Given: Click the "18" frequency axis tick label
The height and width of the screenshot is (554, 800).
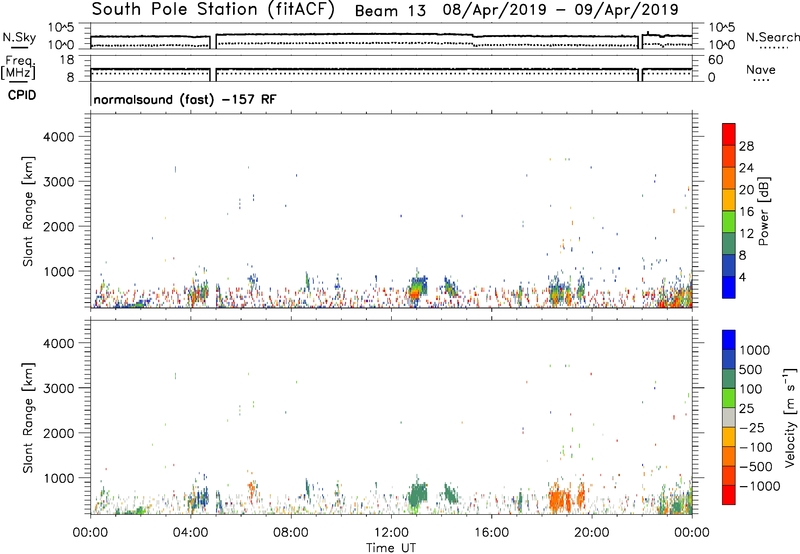Looking at the screenshot, I should tap(67, 60).
